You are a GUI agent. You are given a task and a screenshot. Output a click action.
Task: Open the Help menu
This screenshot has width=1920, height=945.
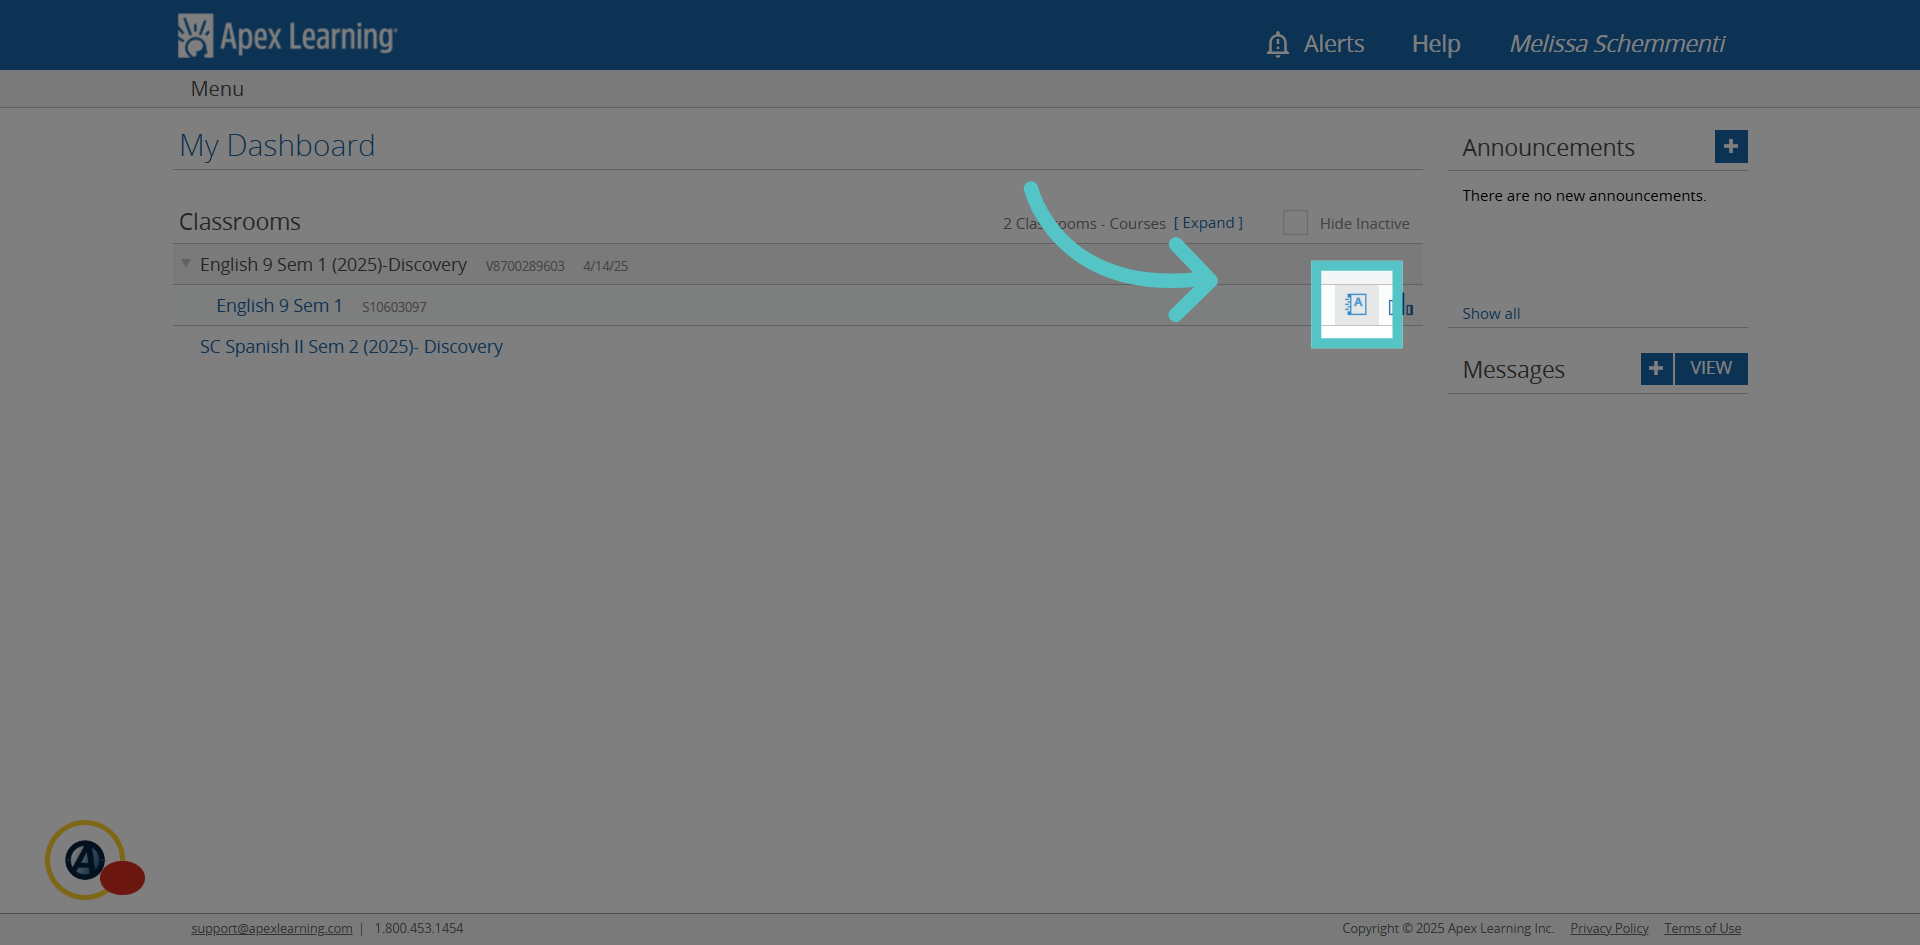point(1436,44)
